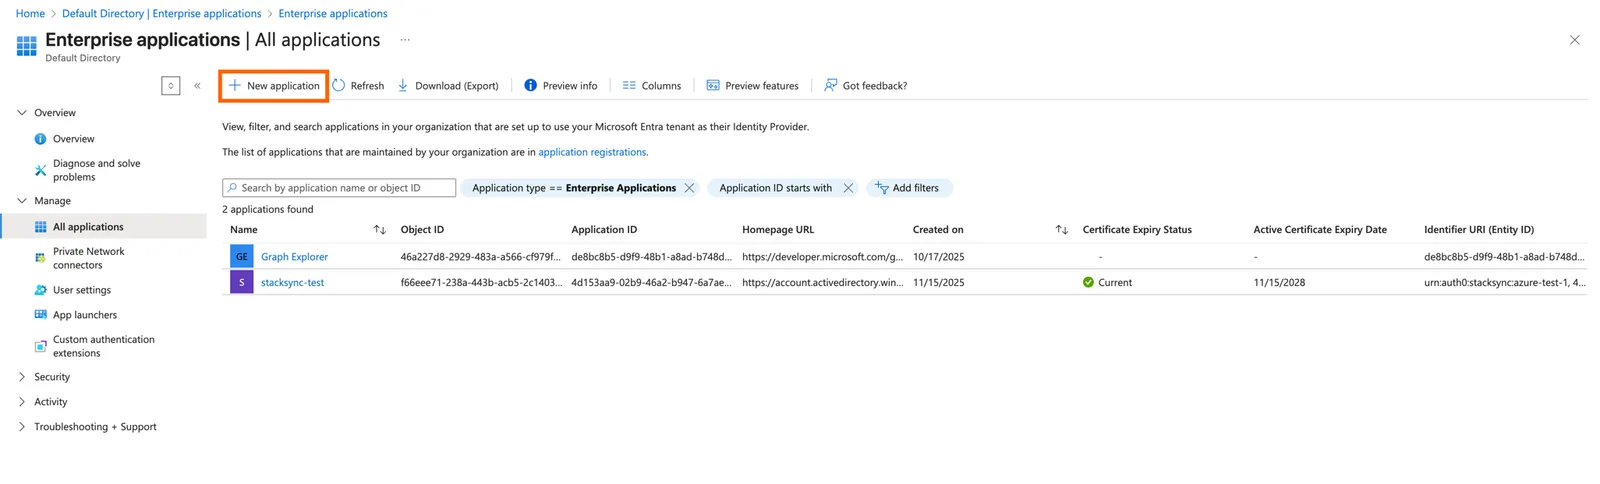Click stacksync-test created date 11/15/2025

pyautogui.click(x=938, y=283)
